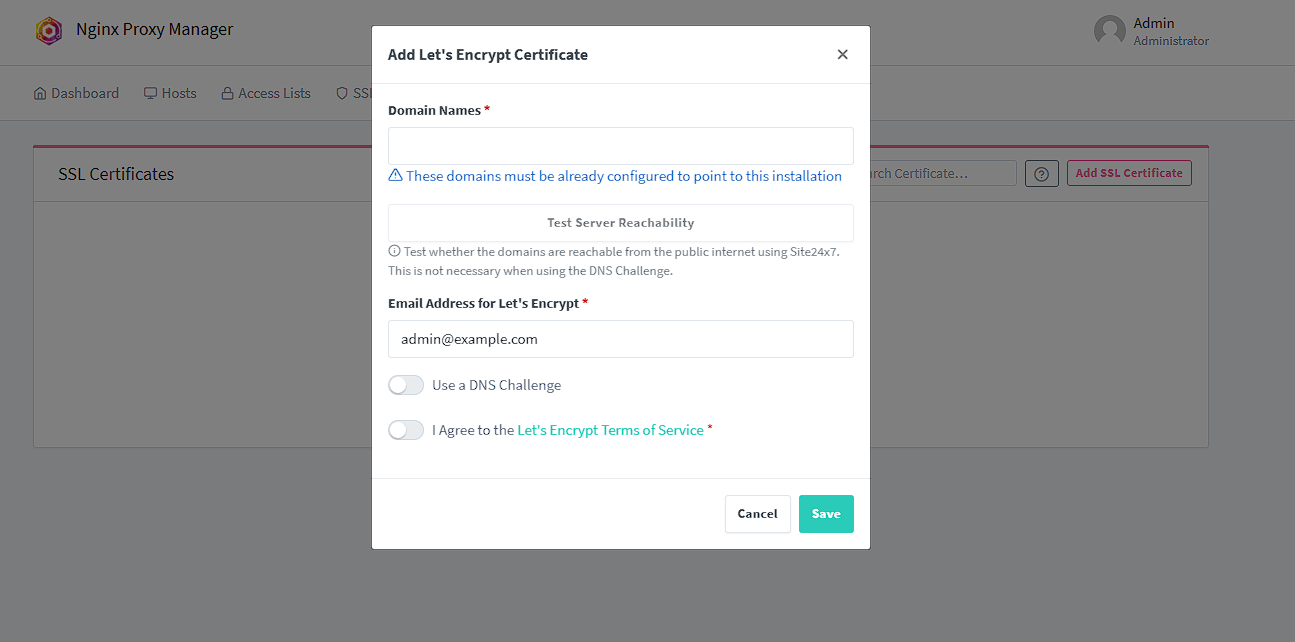This screenshot has height=642, width=1295.
Task: Click the Save button
Action: coord(825,514)
